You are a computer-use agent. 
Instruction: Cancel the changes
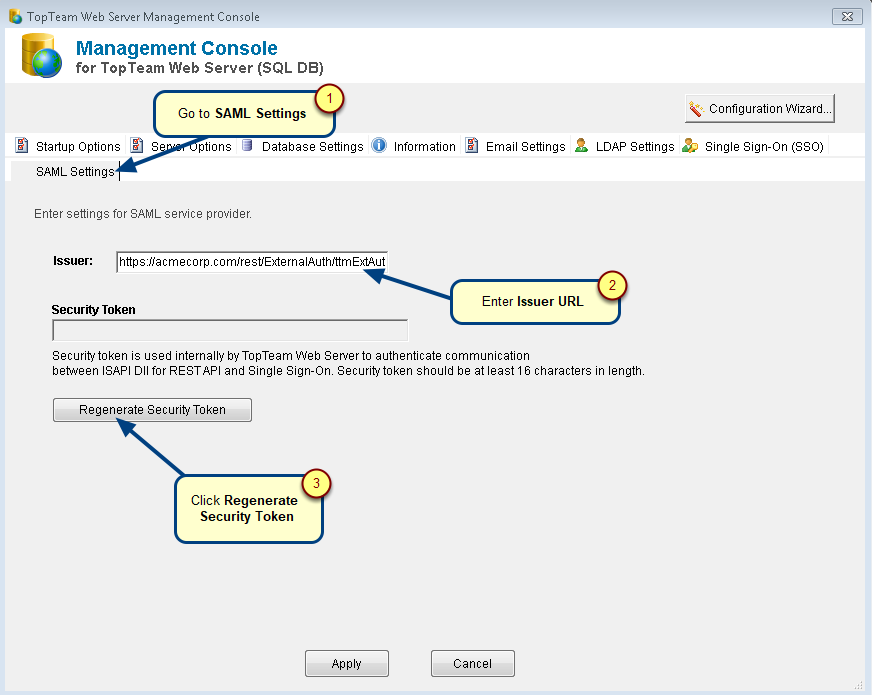pyautogui.click(x=473, y=663)
